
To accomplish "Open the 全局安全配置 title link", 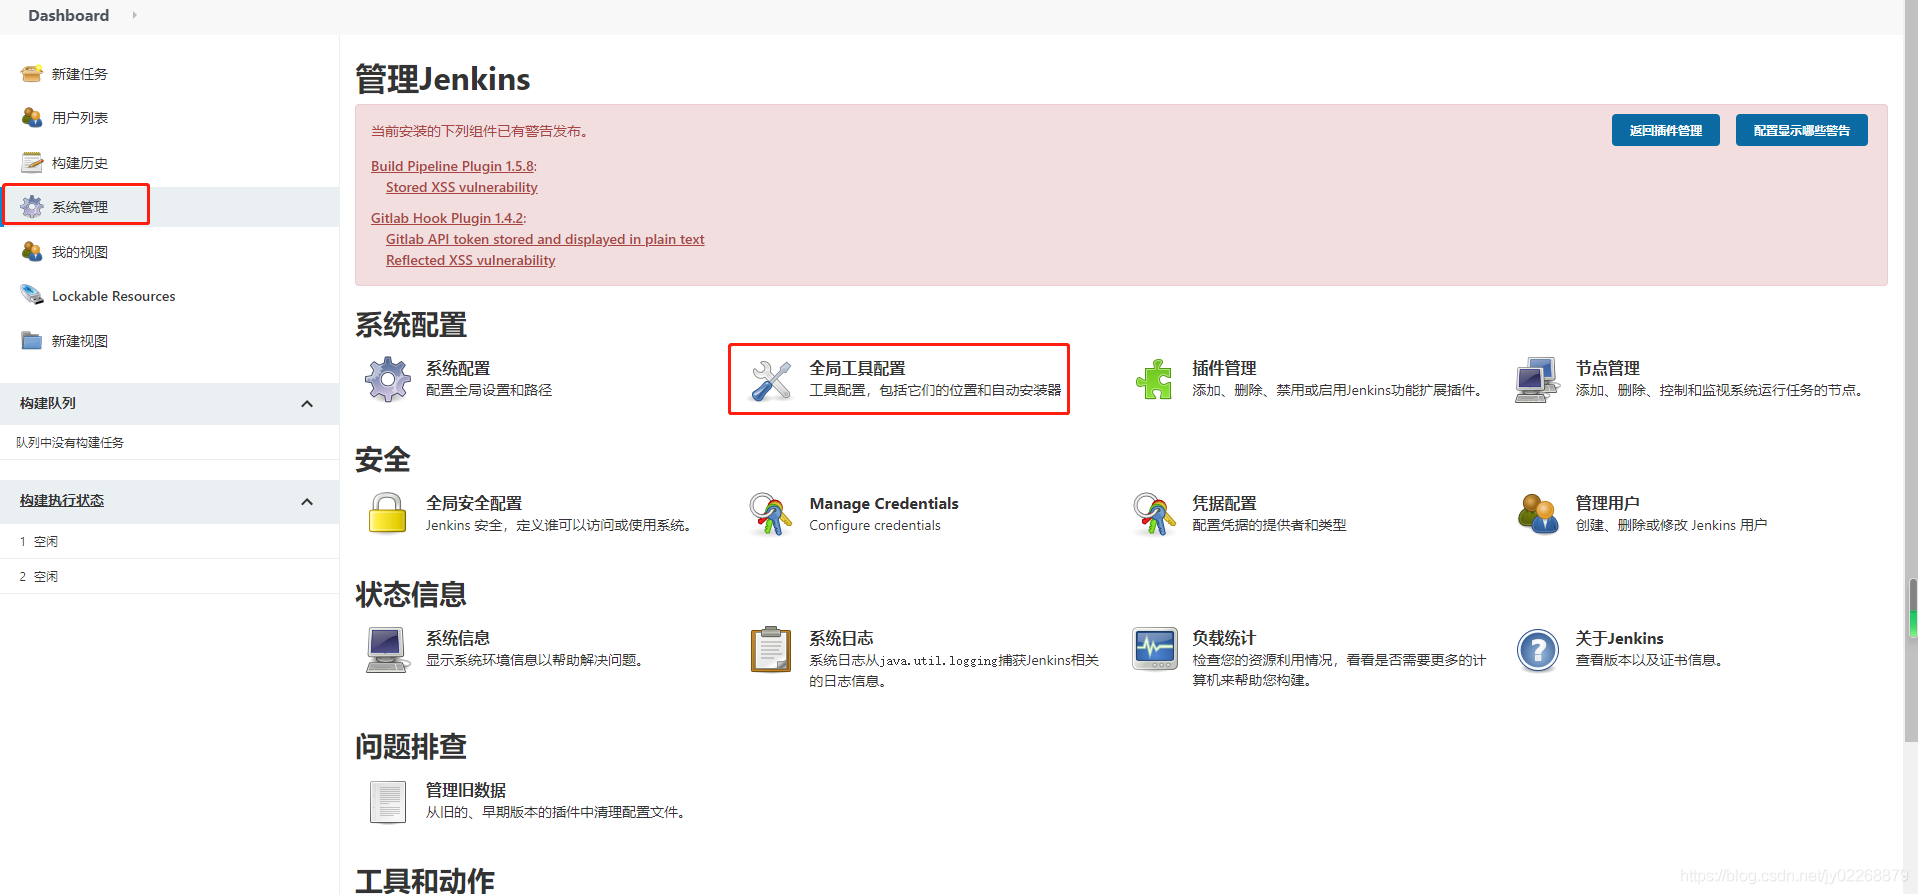I will [474, 503].
